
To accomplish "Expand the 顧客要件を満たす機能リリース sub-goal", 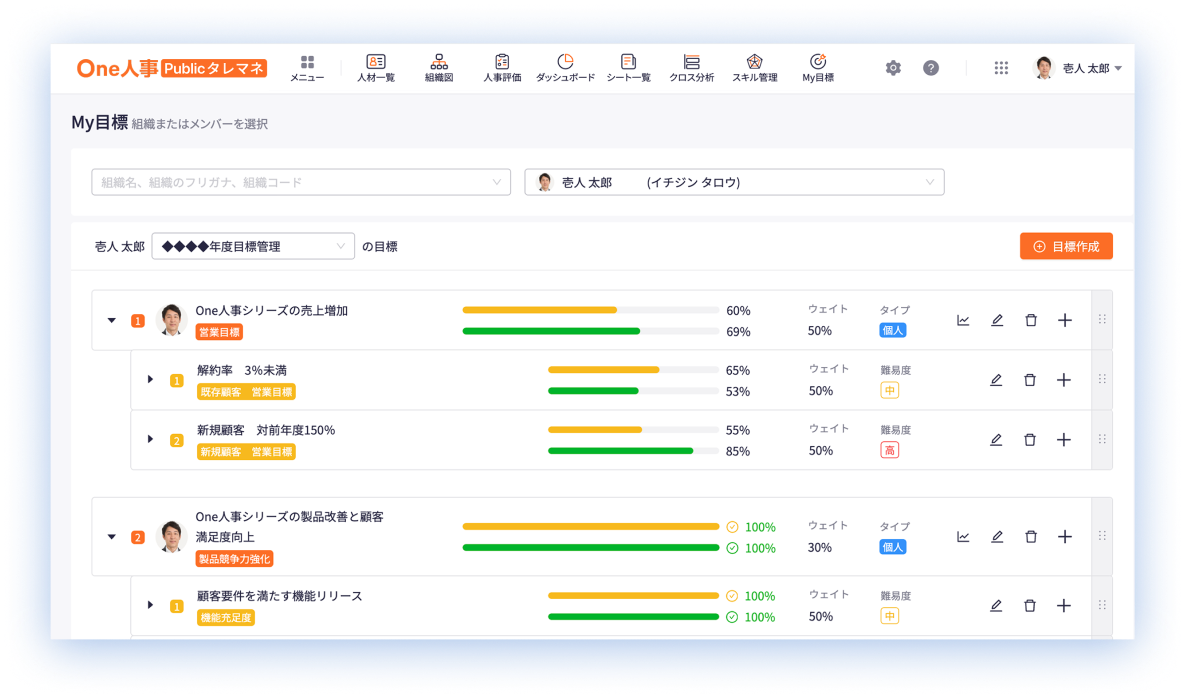I will pyautogui.click(x=151, y=605).
